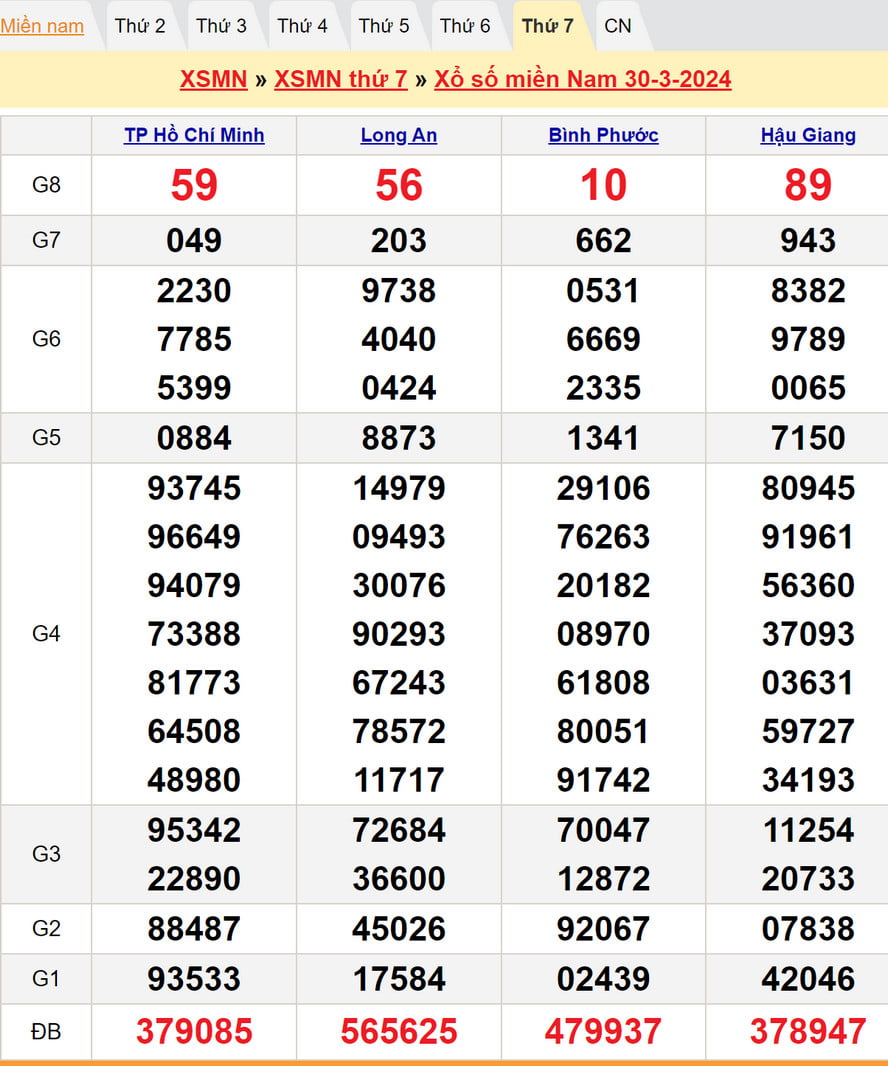Screen dimensions: 888x1066
Task: Open the Thứ 5 tab
Action: pyautogui.click(x=384, y=26)
